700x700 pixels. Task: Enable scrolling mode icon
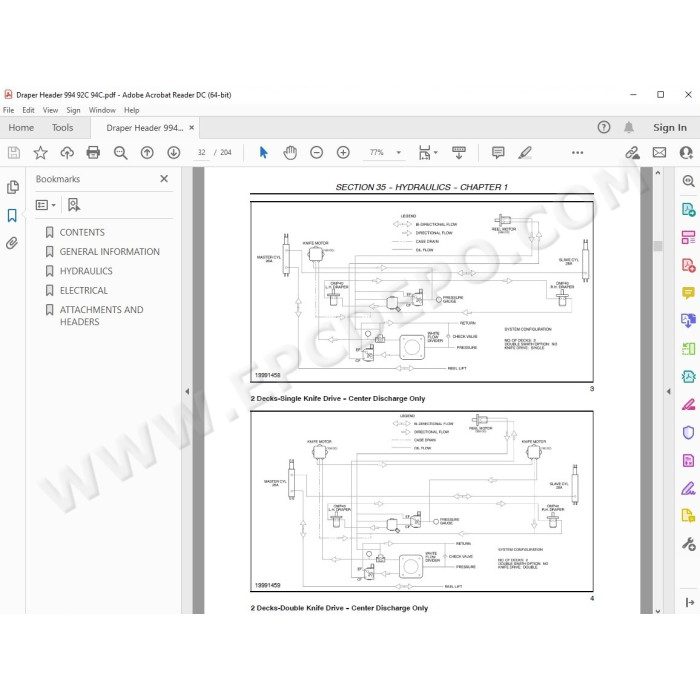pyautogui.click(x=458, y=153)
